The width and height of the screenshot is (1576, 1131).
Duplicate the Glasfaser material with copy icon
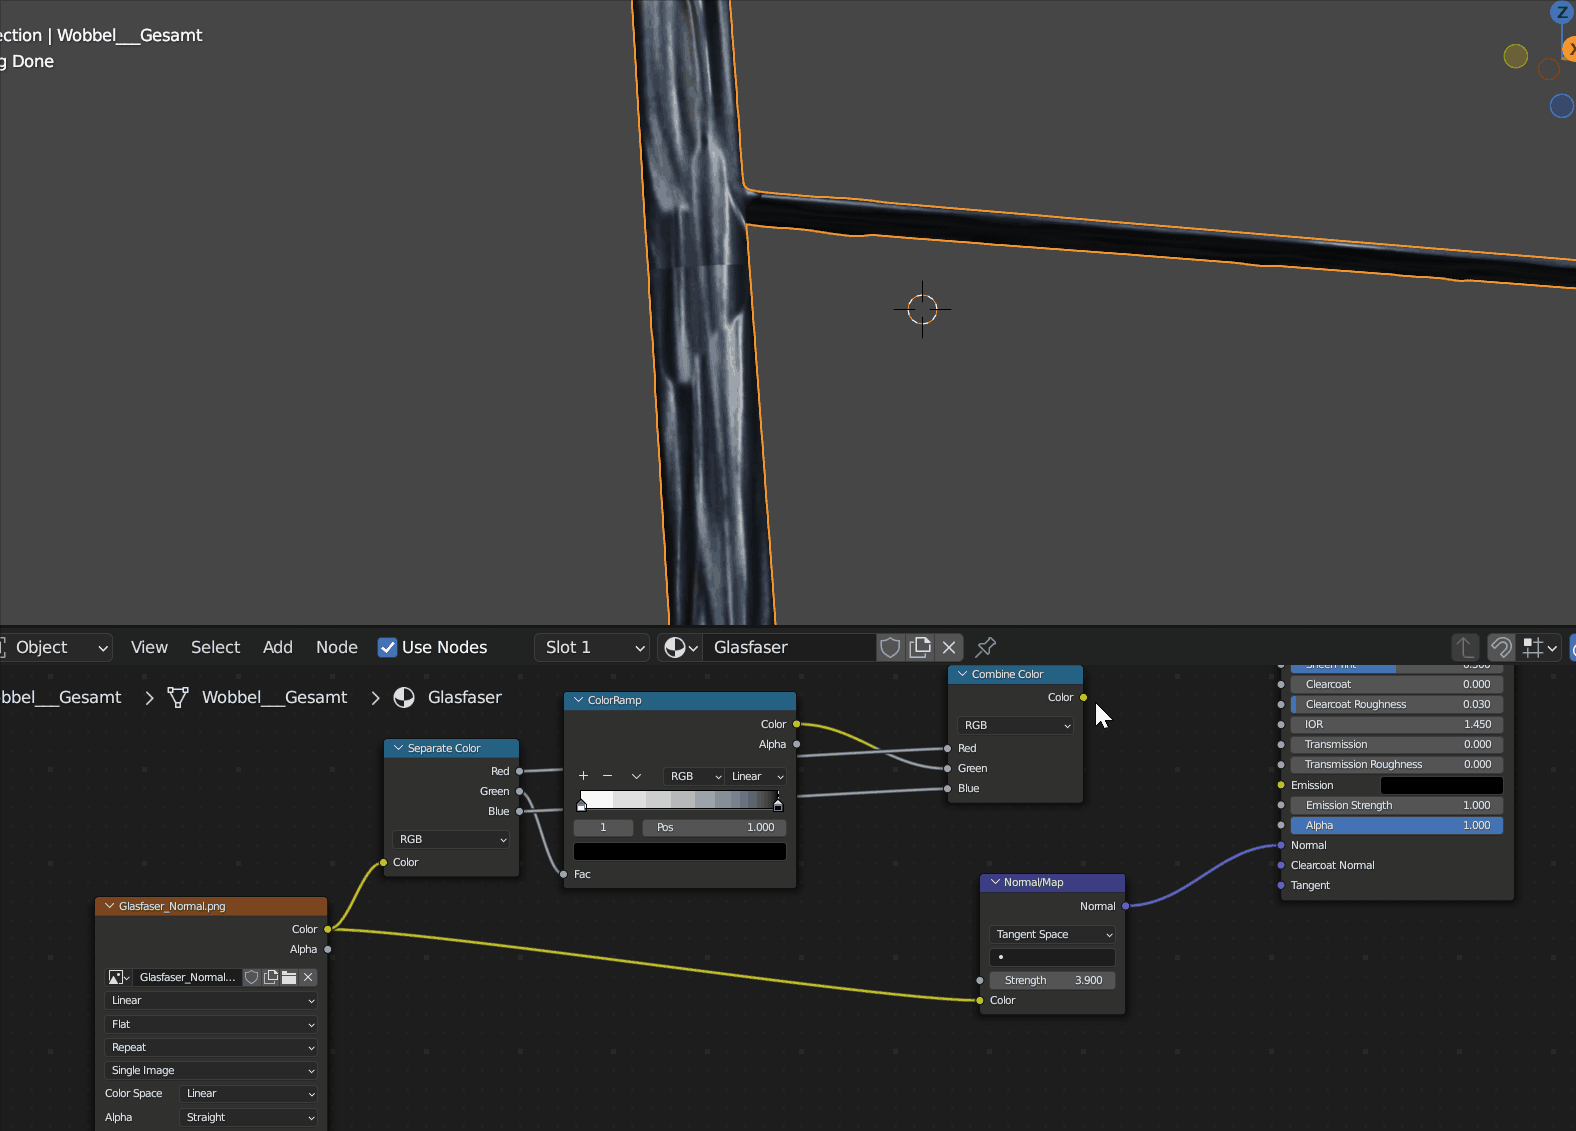(x=920, y=647)
